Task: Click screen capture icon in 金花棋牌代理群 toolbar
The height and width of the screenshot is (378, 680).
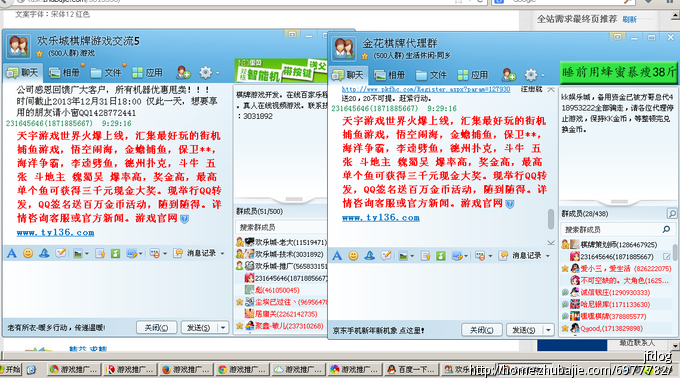Action: pyautogui.click(x=457, y=256)
